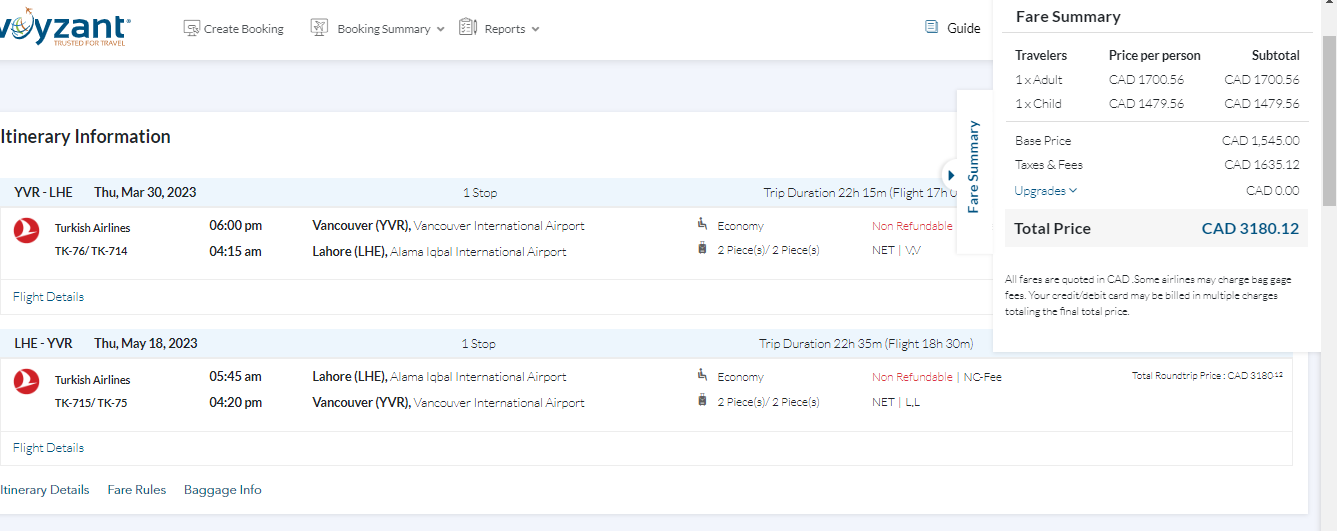Open Flight Details for YVR-LHE flight
The image size is (1337, 531).
coord(48,297)
